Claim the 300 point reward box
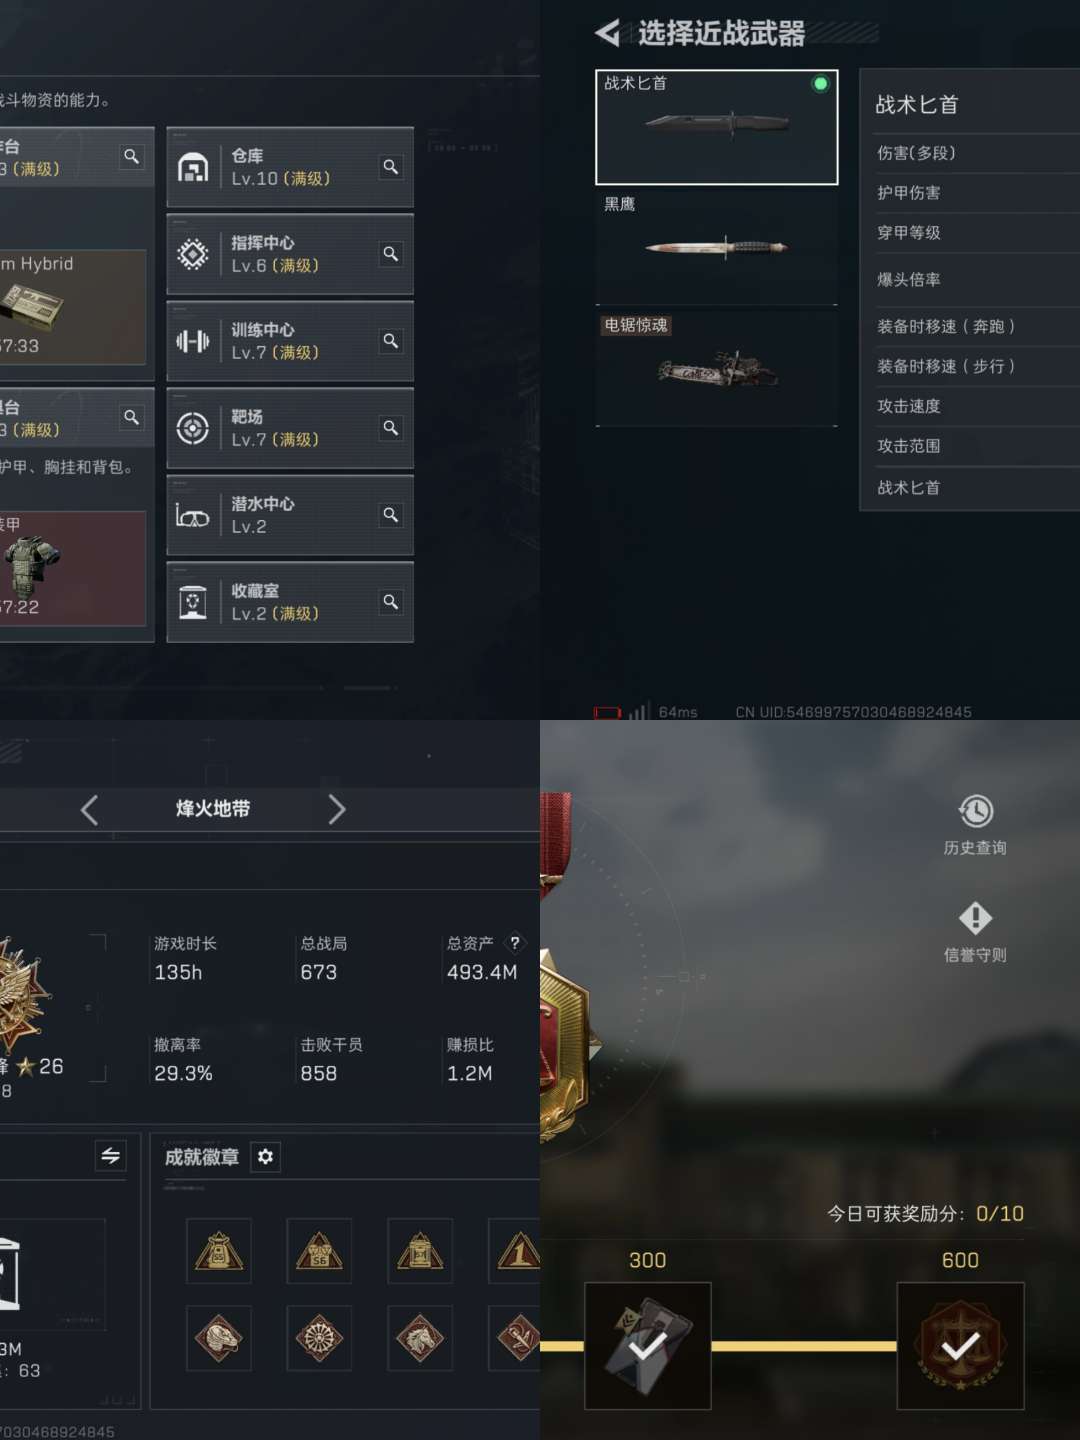 pyautogui.click(x=648, y=1346)
